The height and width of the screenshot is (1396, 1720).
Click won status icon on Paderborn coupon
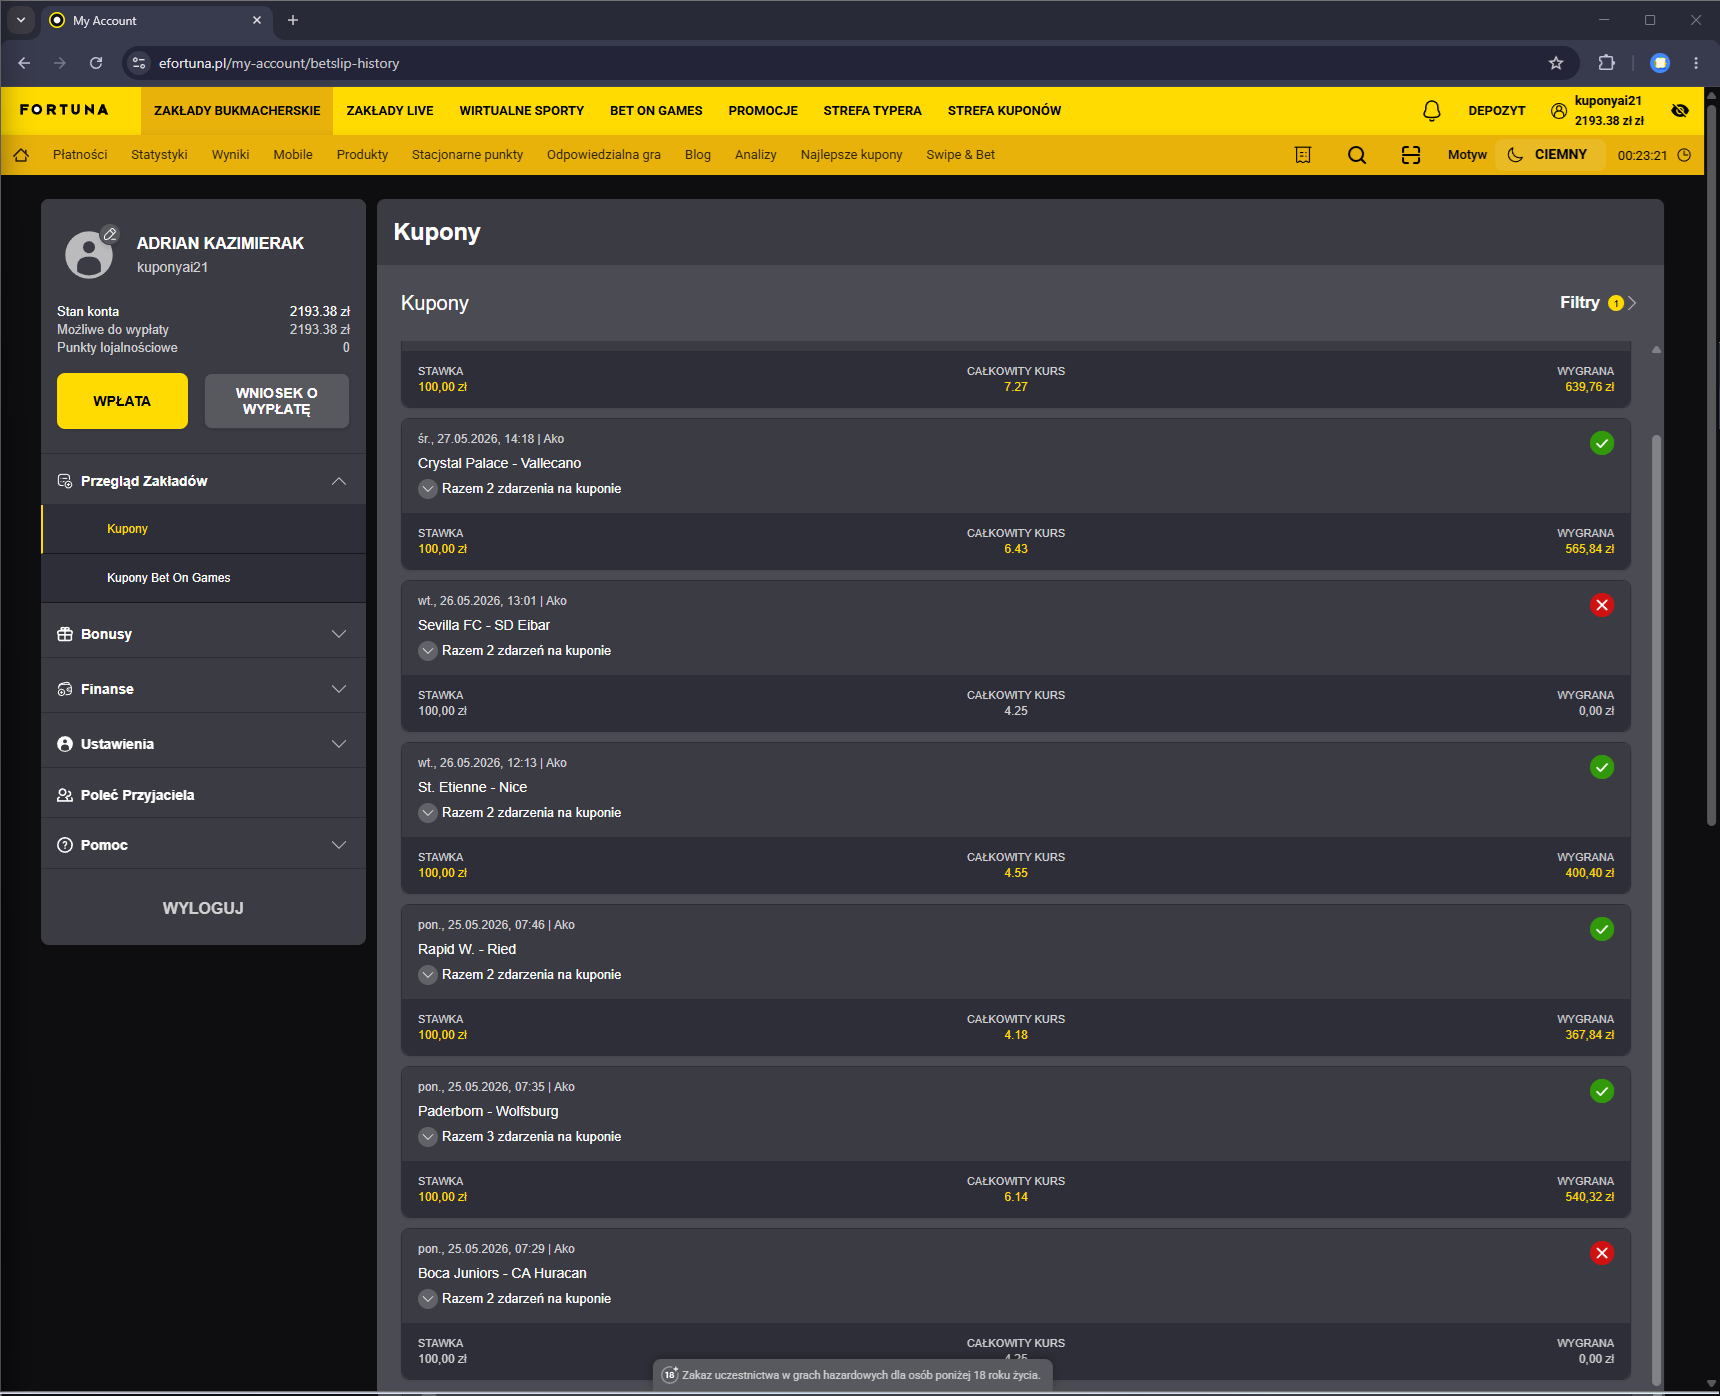1602,1091
